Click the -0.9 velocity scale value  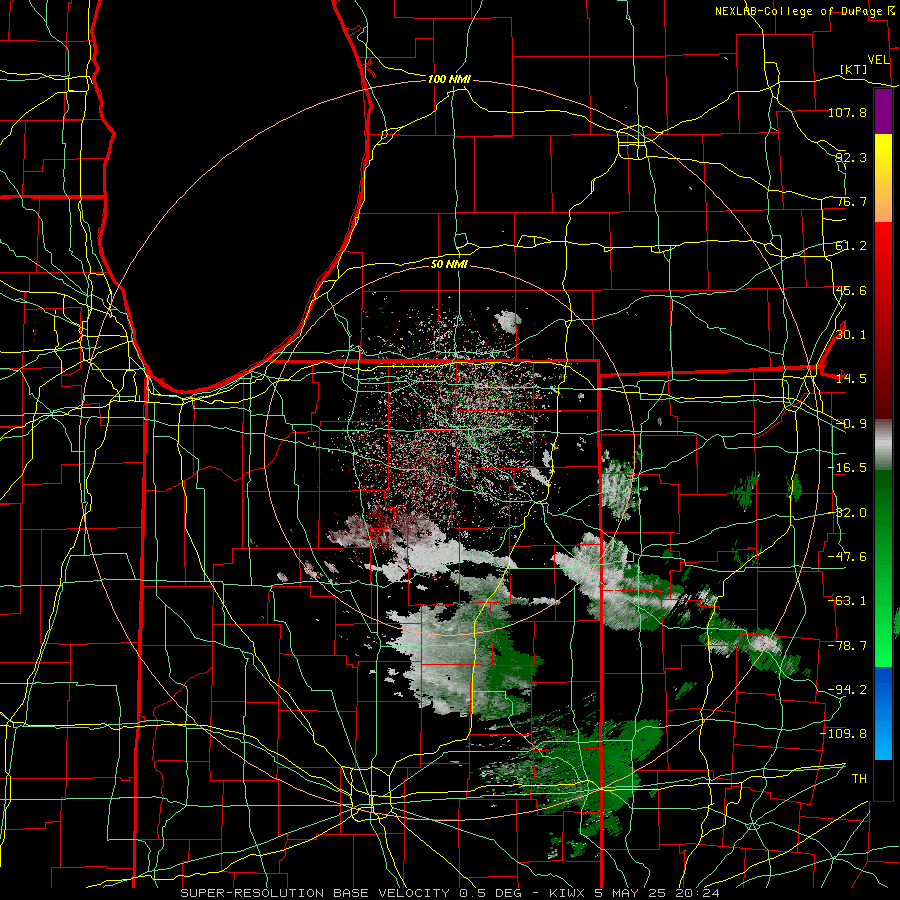click(x=851, y=424)
